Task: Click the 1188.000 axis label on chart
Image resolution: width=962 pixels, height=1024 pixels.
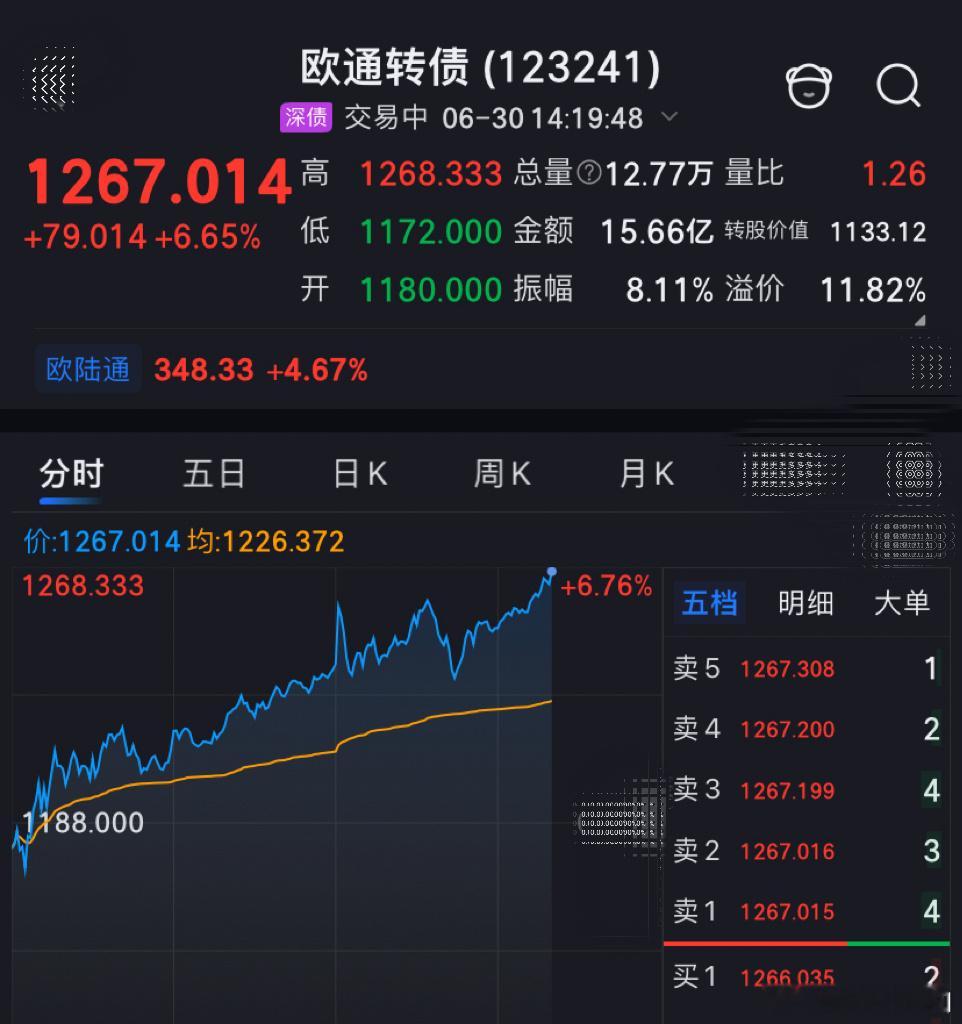Action: point(83,822)
